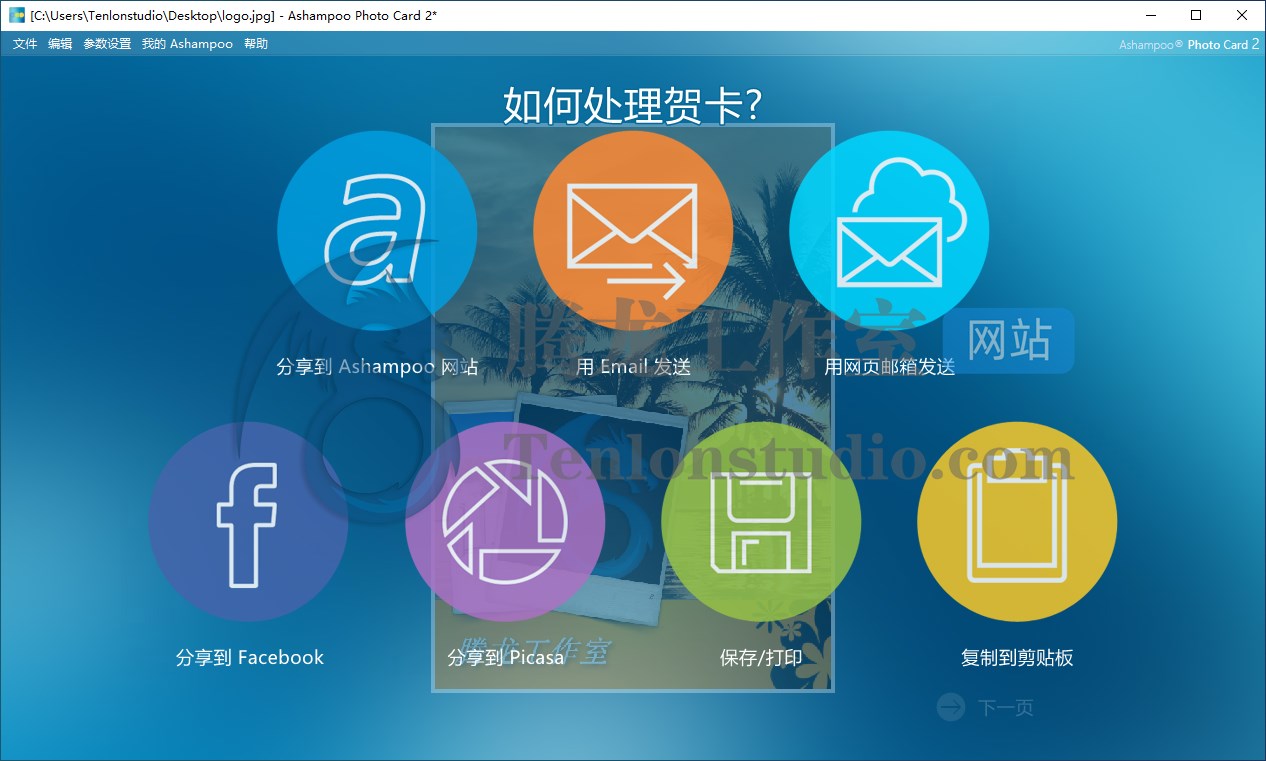Choose the purple Picasa share icon
This screenshot has height=761, width=1266.
point(505,521)
